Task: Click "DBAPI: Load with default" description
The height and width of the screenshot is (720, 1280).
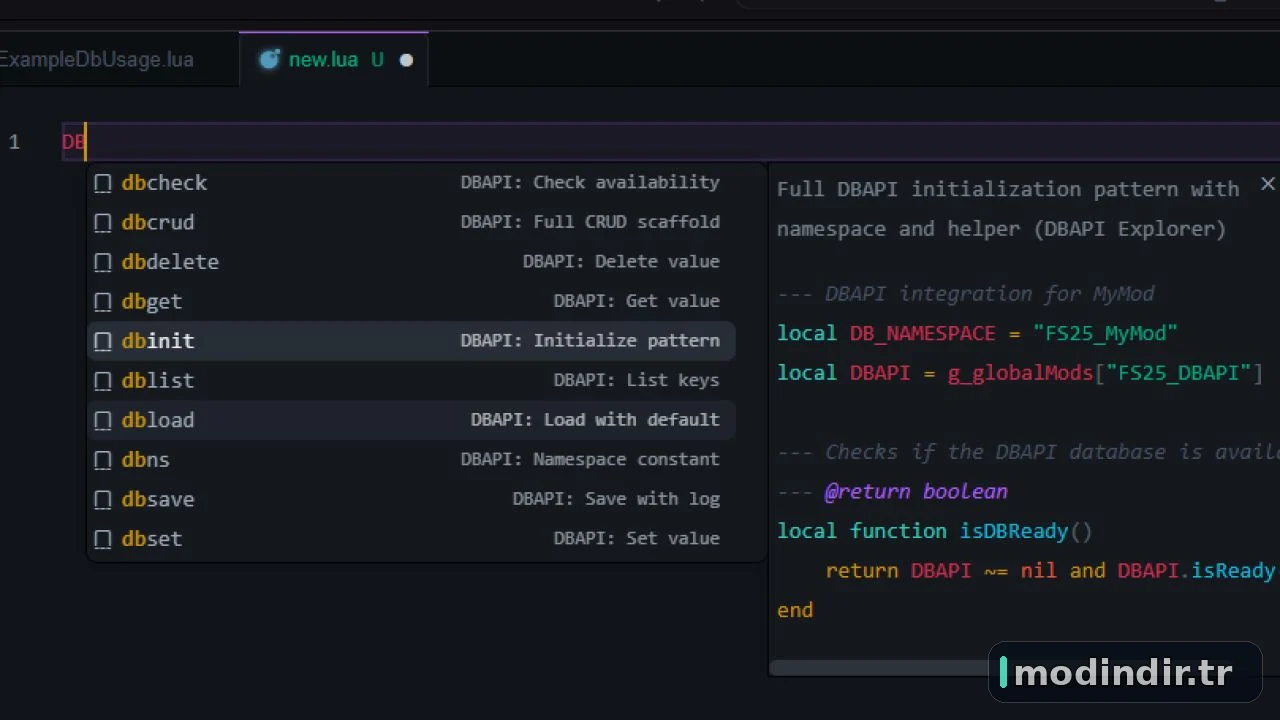Action: (595, 419)
